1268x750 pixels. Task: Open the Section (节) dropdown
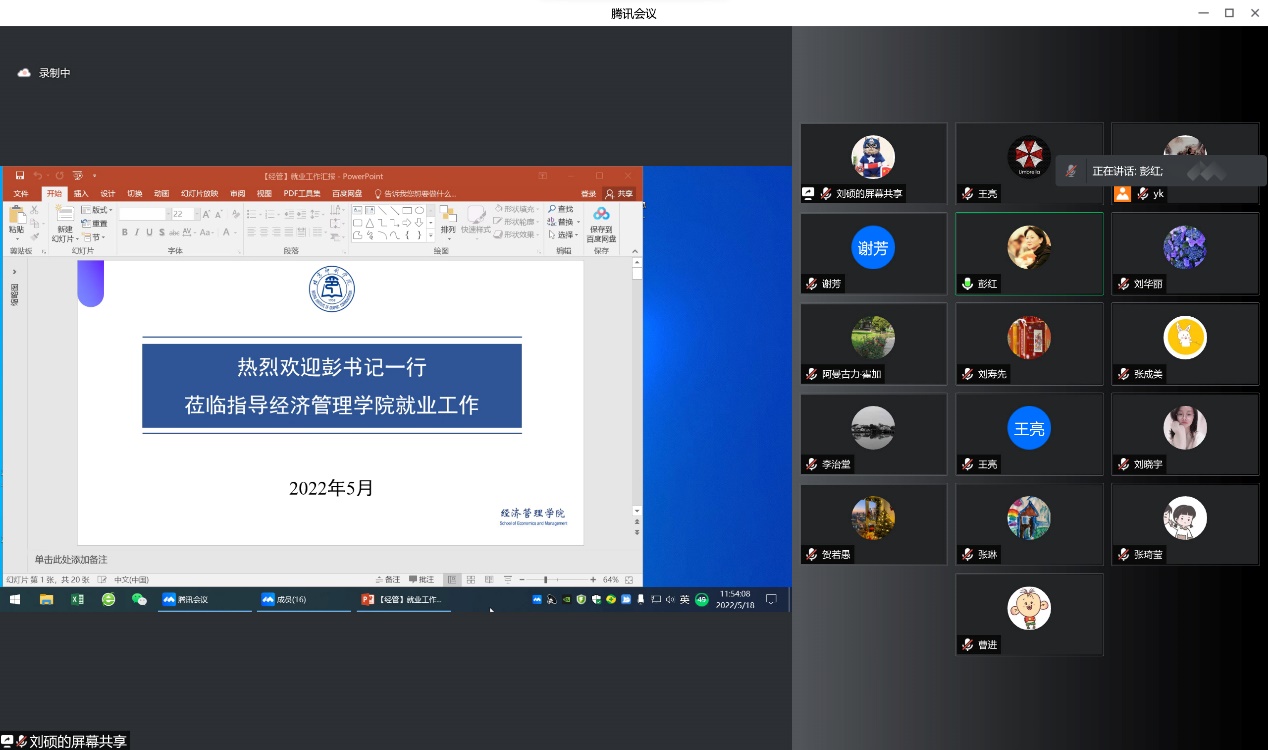point(95,236)
